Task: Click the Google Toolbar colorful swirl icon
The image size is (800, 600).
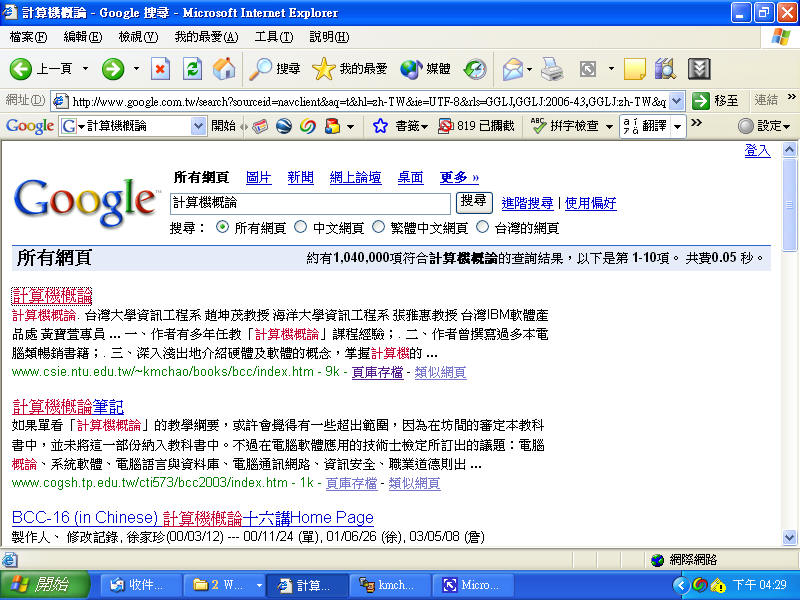Action: click(308, 126)
